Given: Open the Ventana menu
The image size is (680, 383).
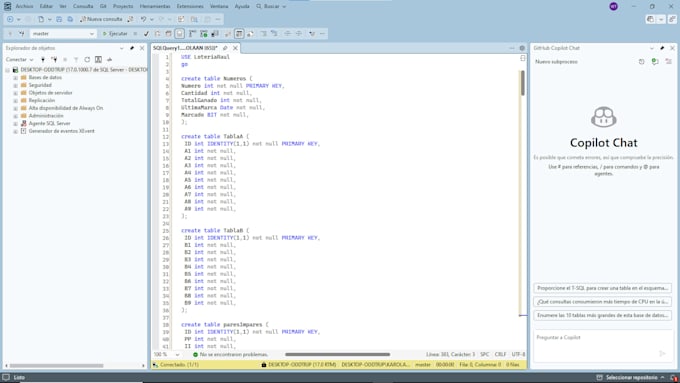Looking at the screenshot, I should pyautogui.click(x=219, y=7).
